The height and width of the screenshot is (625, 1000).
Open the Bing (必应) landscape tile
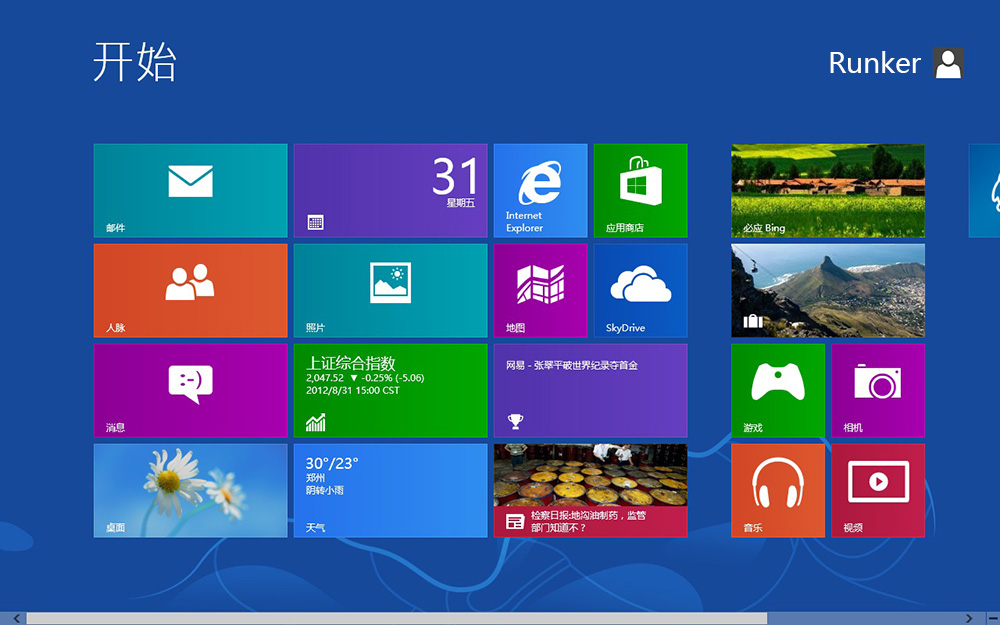point(827,190)
